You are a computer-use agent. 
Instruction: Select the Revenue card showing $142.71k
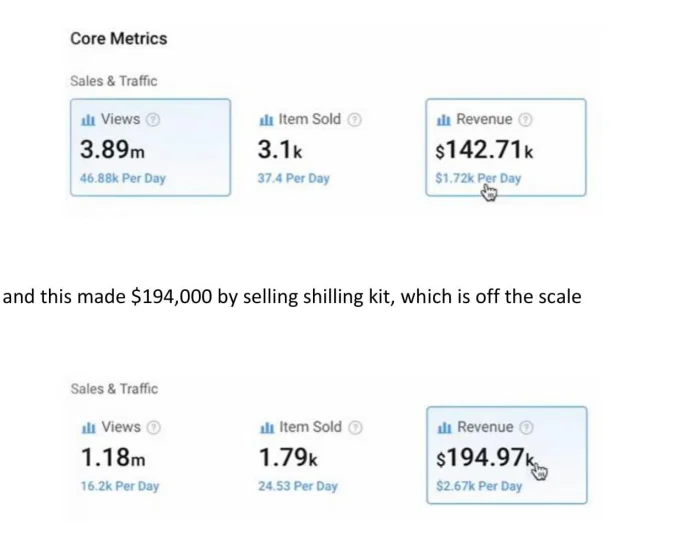(x=506, y=147)
